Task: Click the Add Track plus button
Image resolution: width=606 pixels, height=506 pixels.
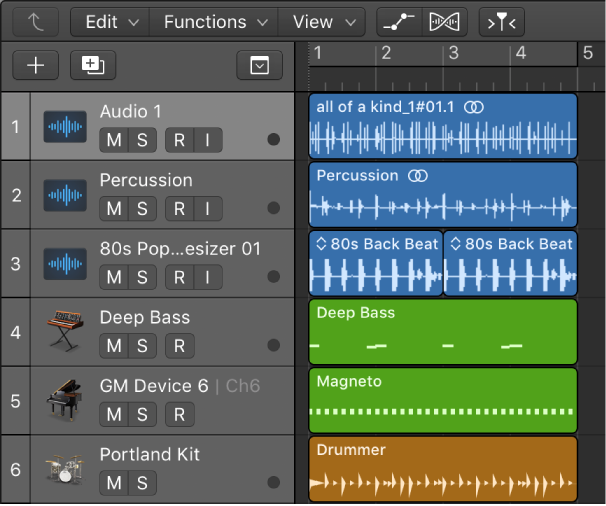Action: point(36,66)
